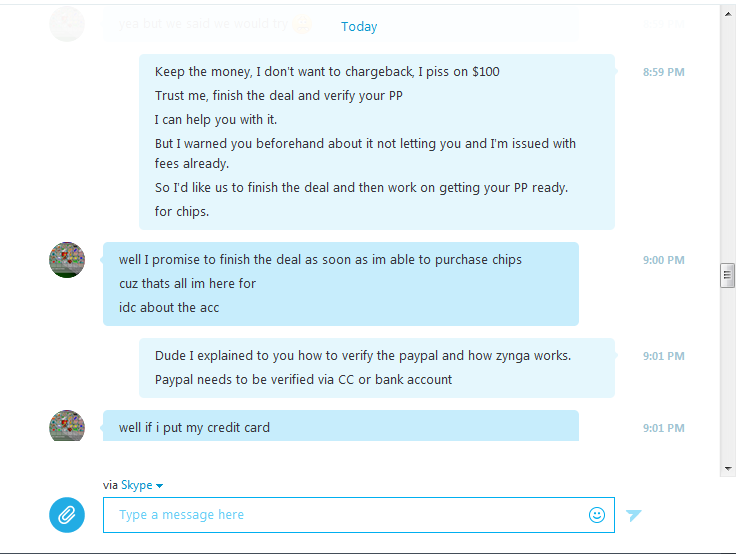Click the message about verifying paypal via CC
This screenshot has width=736, height=554.
(303, 379)
